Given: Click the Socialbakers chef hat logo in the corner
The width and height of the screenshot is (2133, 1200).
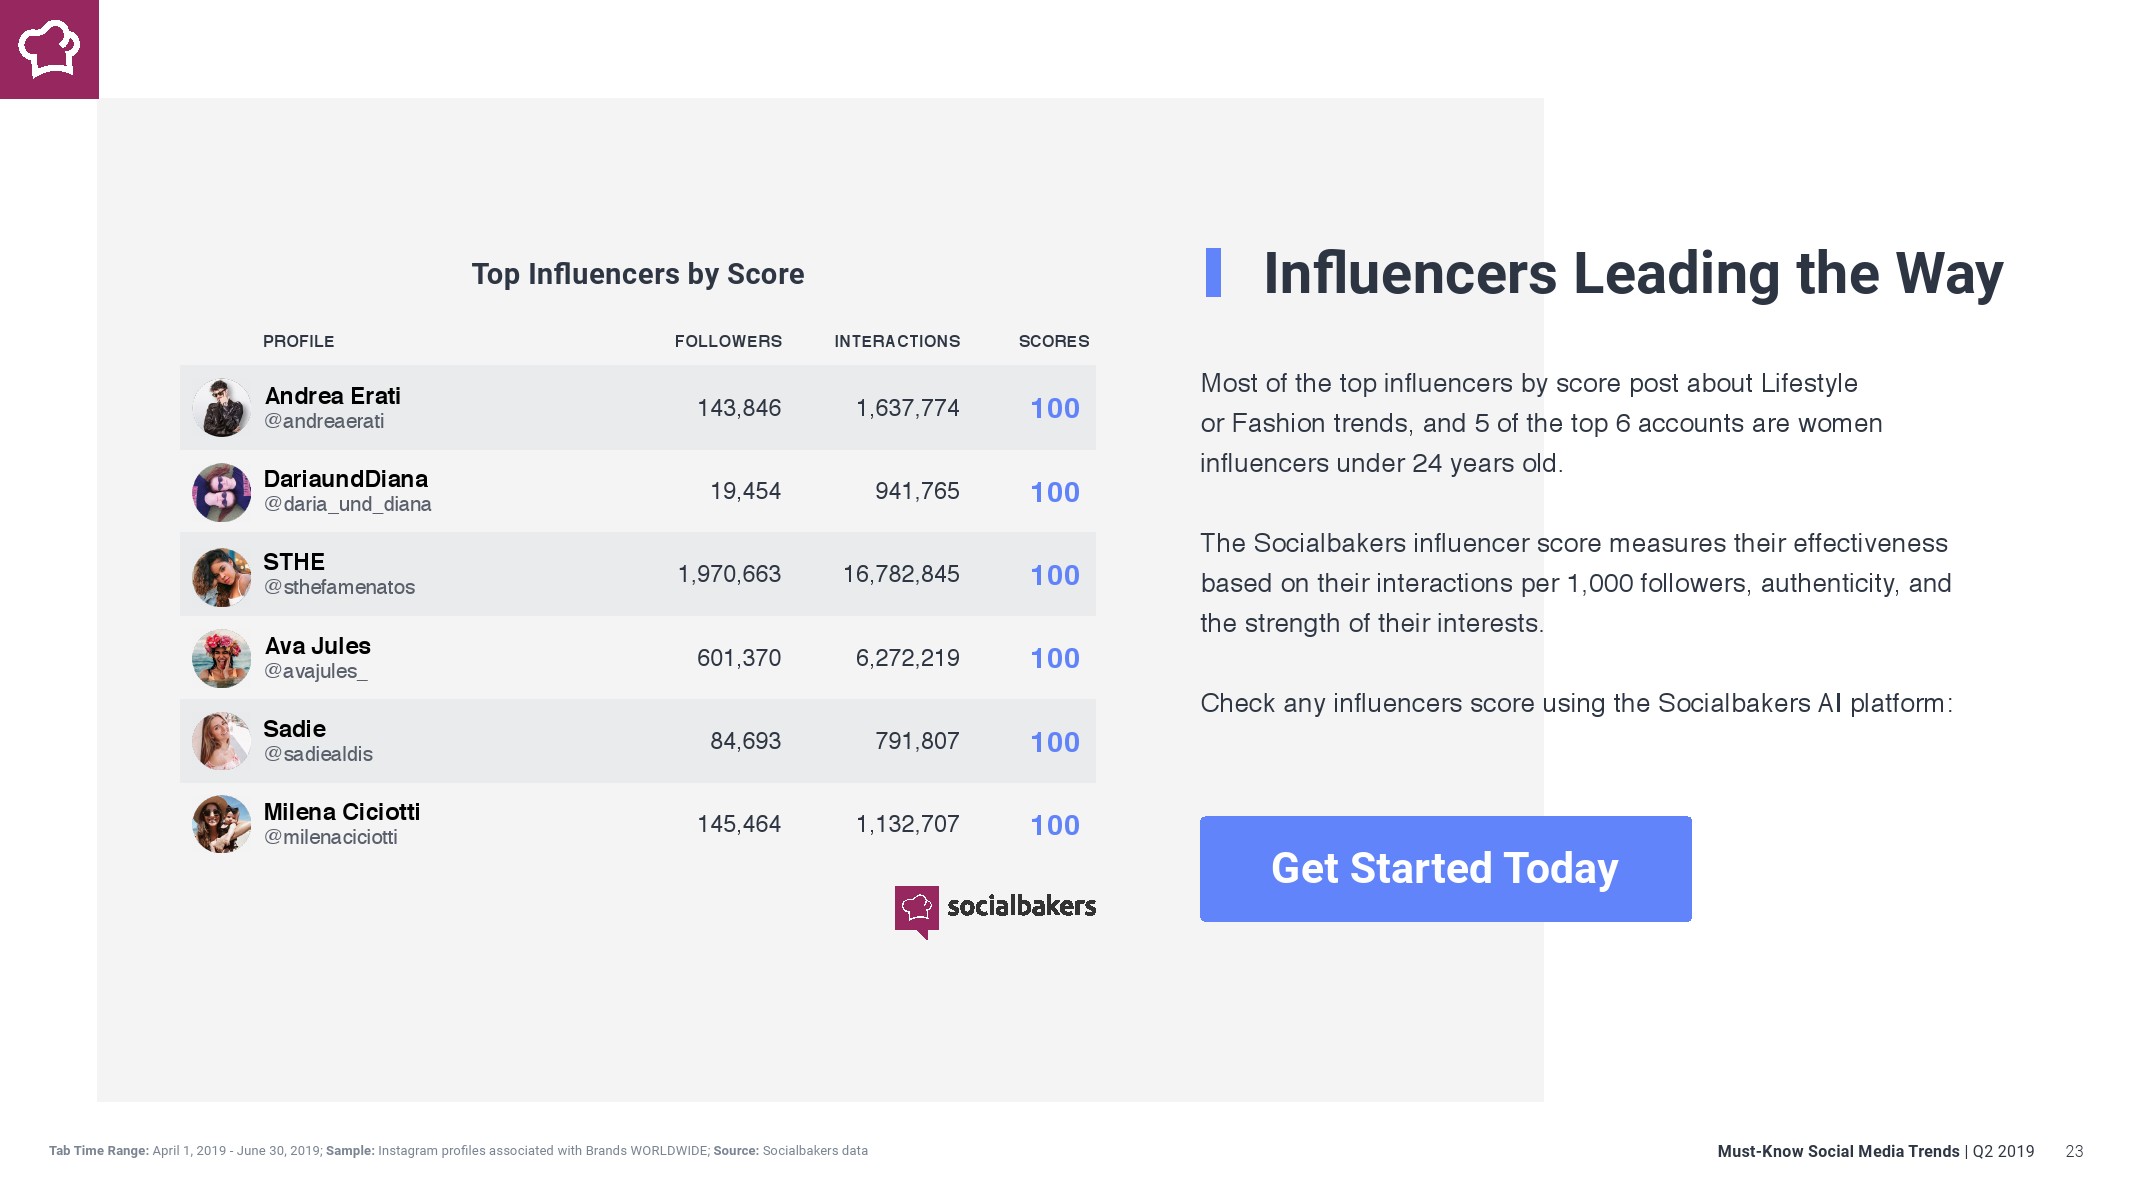Looking at the screenshot, I should click(49, 49).
